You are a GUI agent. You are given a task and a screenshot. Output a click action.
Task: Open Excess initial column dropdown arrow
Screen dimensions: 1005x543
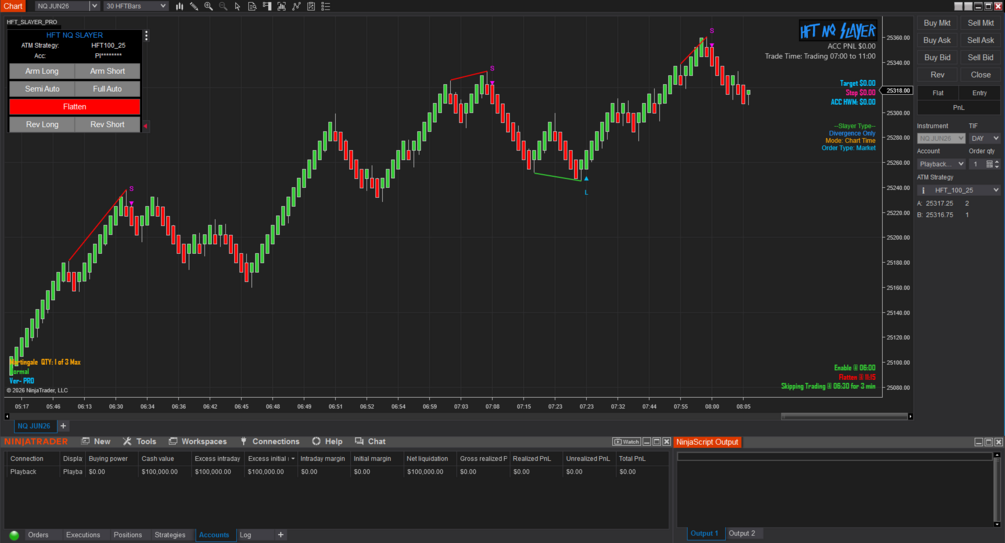[x=293, y=458]
